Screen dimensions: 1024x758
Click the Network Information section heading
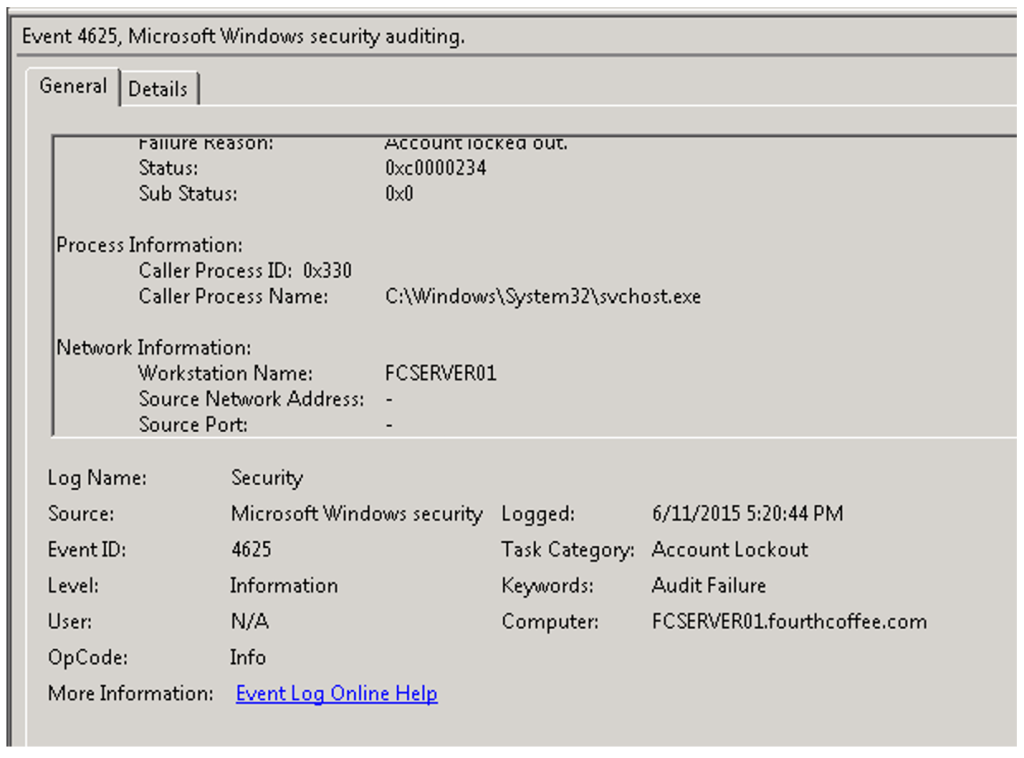click(x=153, y=348)
